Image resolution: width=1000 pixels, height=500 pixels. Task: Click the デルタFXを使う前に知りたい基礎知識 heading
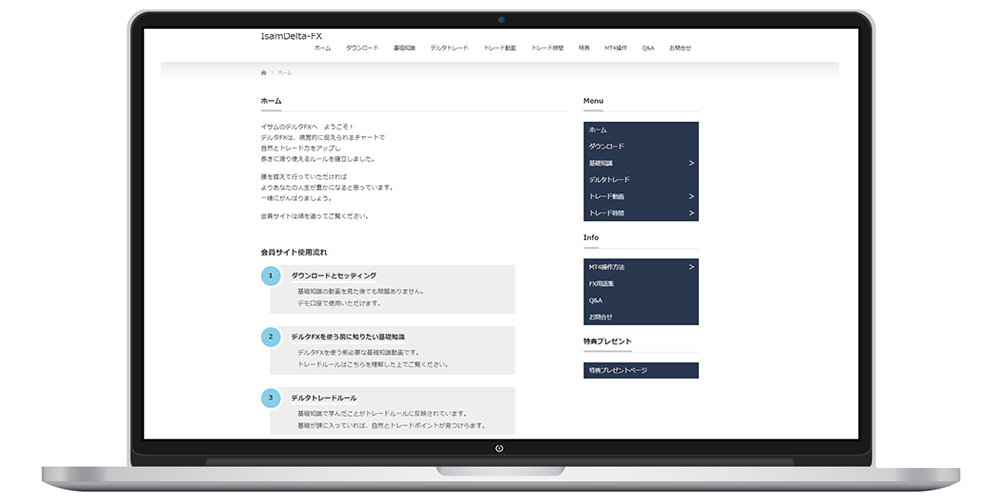point(348,337)
